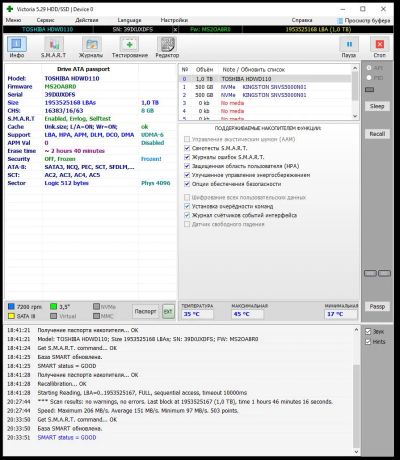Click the UDMA-6 value
Screen dimensions: 400x460
[152, 135]
